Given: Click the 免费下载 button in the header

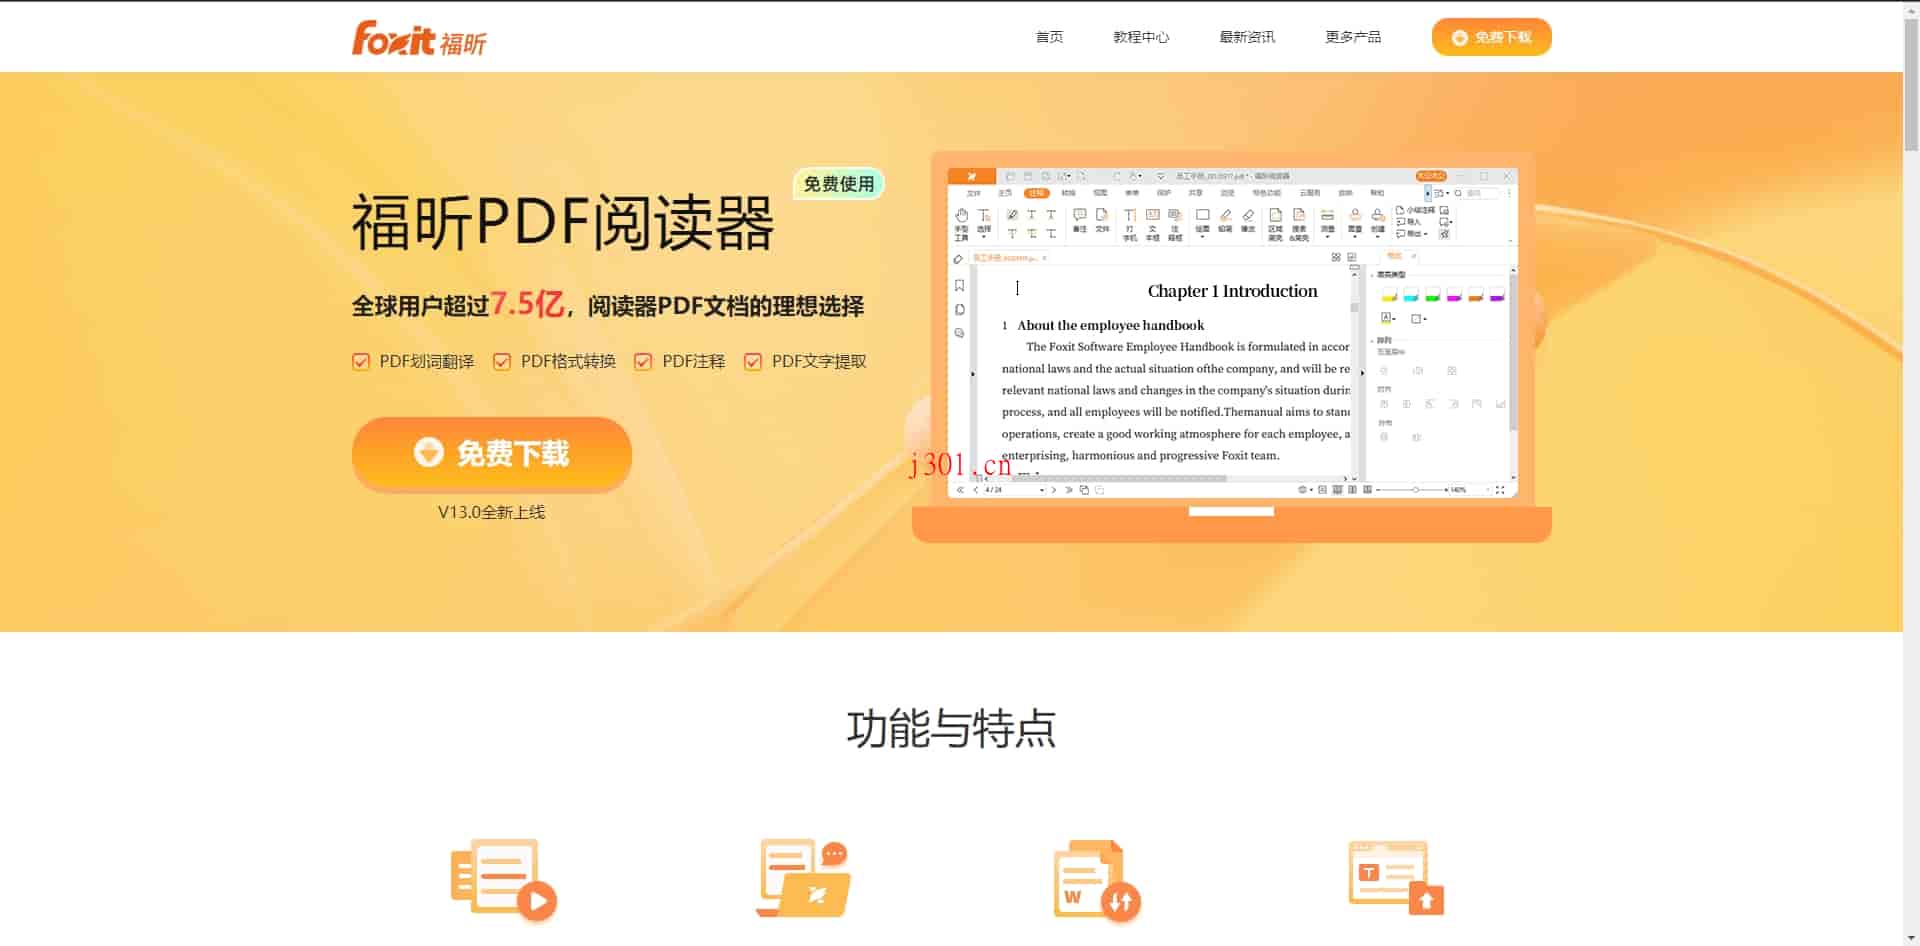Looking at the screenshot, I should [x=1491, y=37].
